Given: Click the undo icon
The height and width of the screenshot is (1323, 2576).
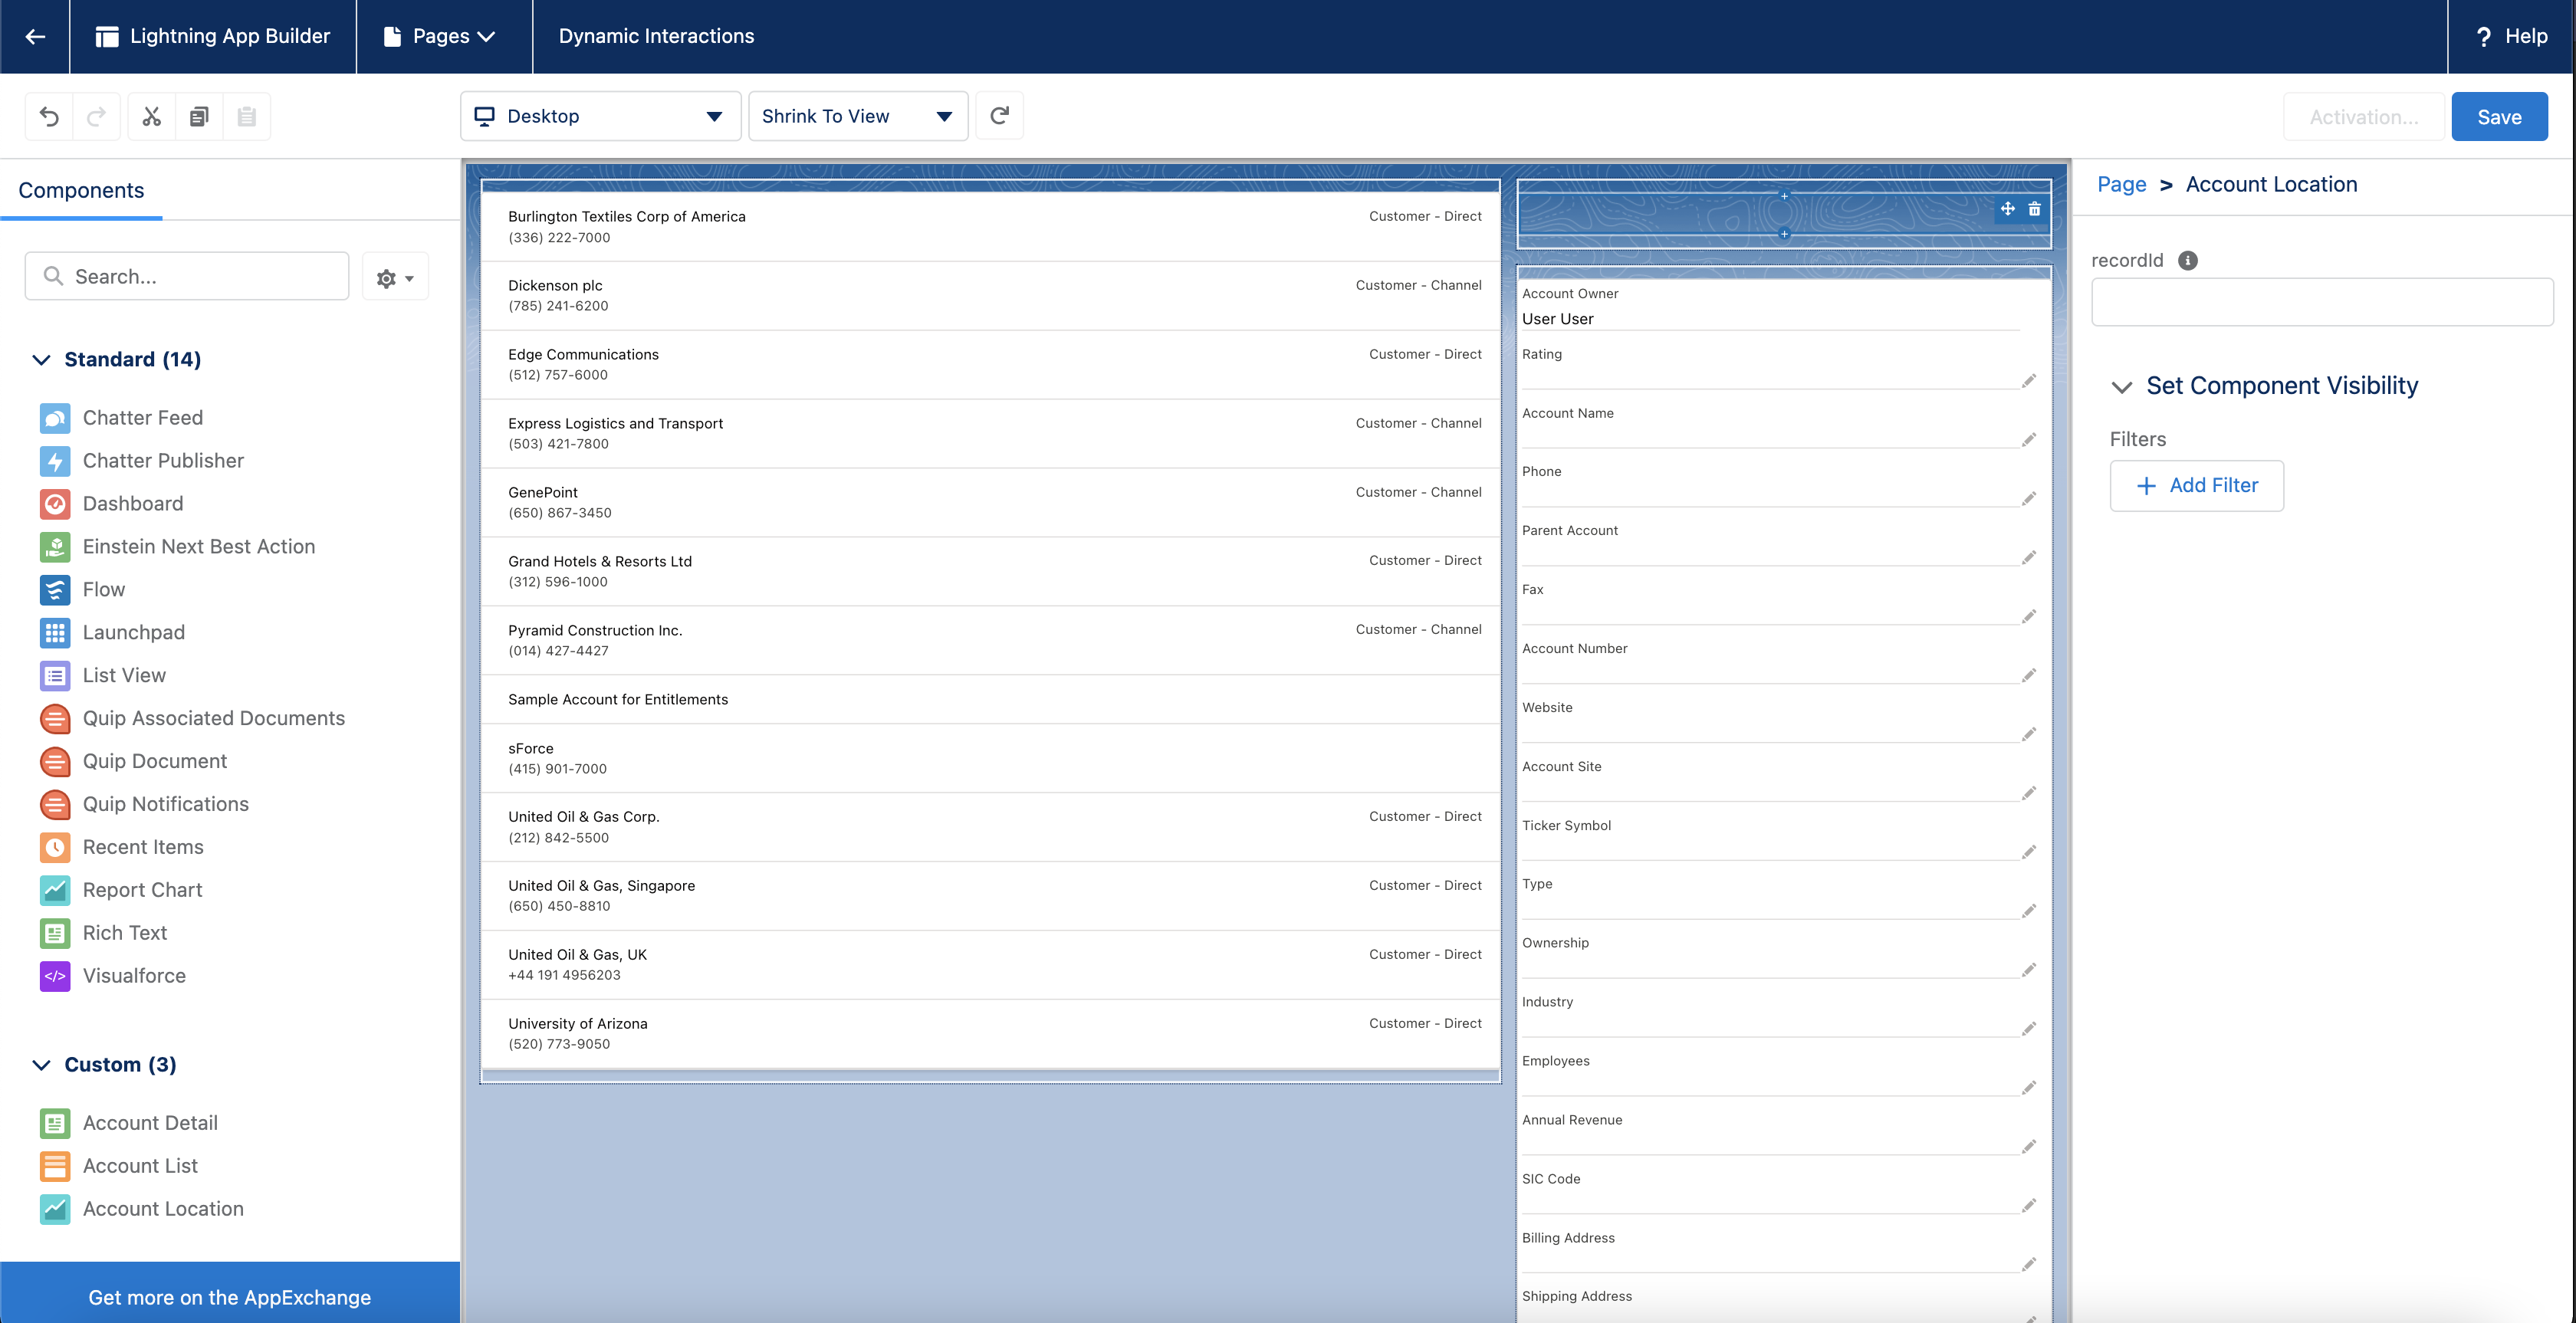Looking at the screenshot, I should [x=49, y=117].
